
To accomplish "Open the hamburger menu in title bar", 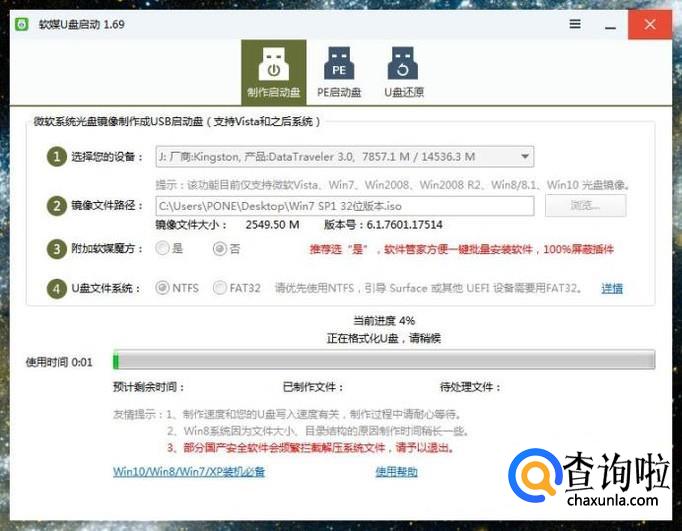I will tap(575, 24).
